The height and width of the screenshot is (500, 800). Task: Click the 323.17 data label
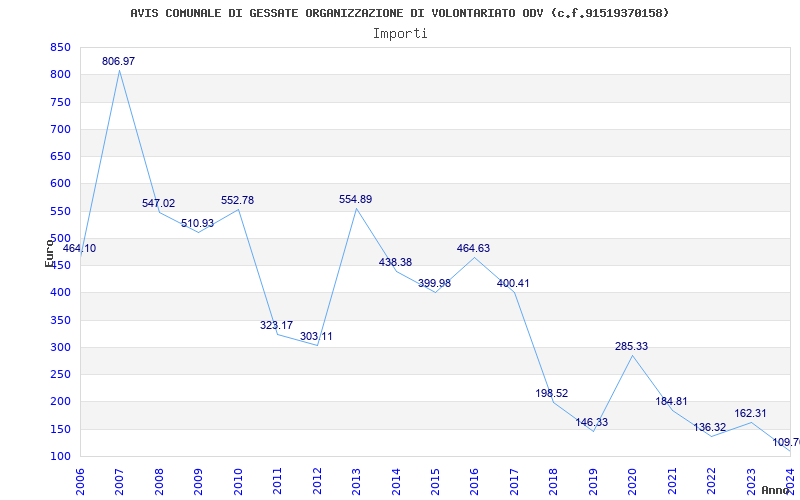click(x=276, y=326)
